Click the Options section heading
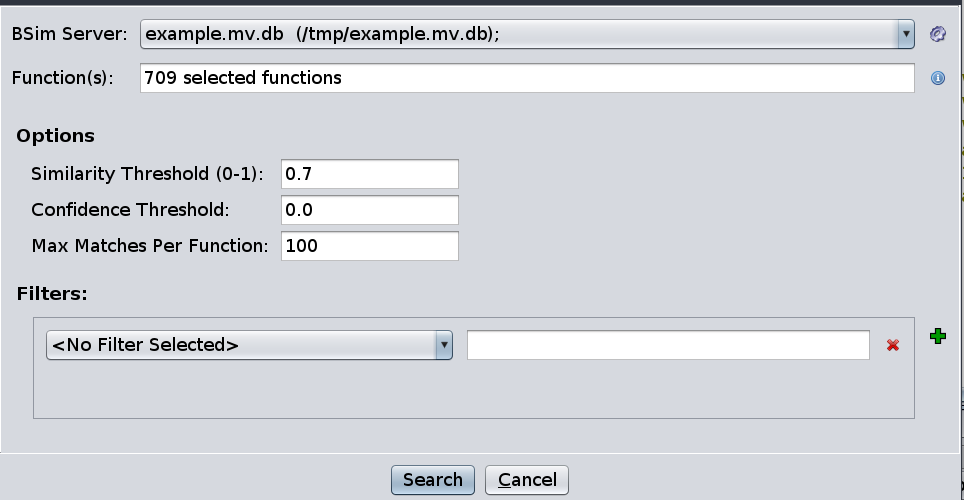The image size is (964, 500). pos(55,136)
